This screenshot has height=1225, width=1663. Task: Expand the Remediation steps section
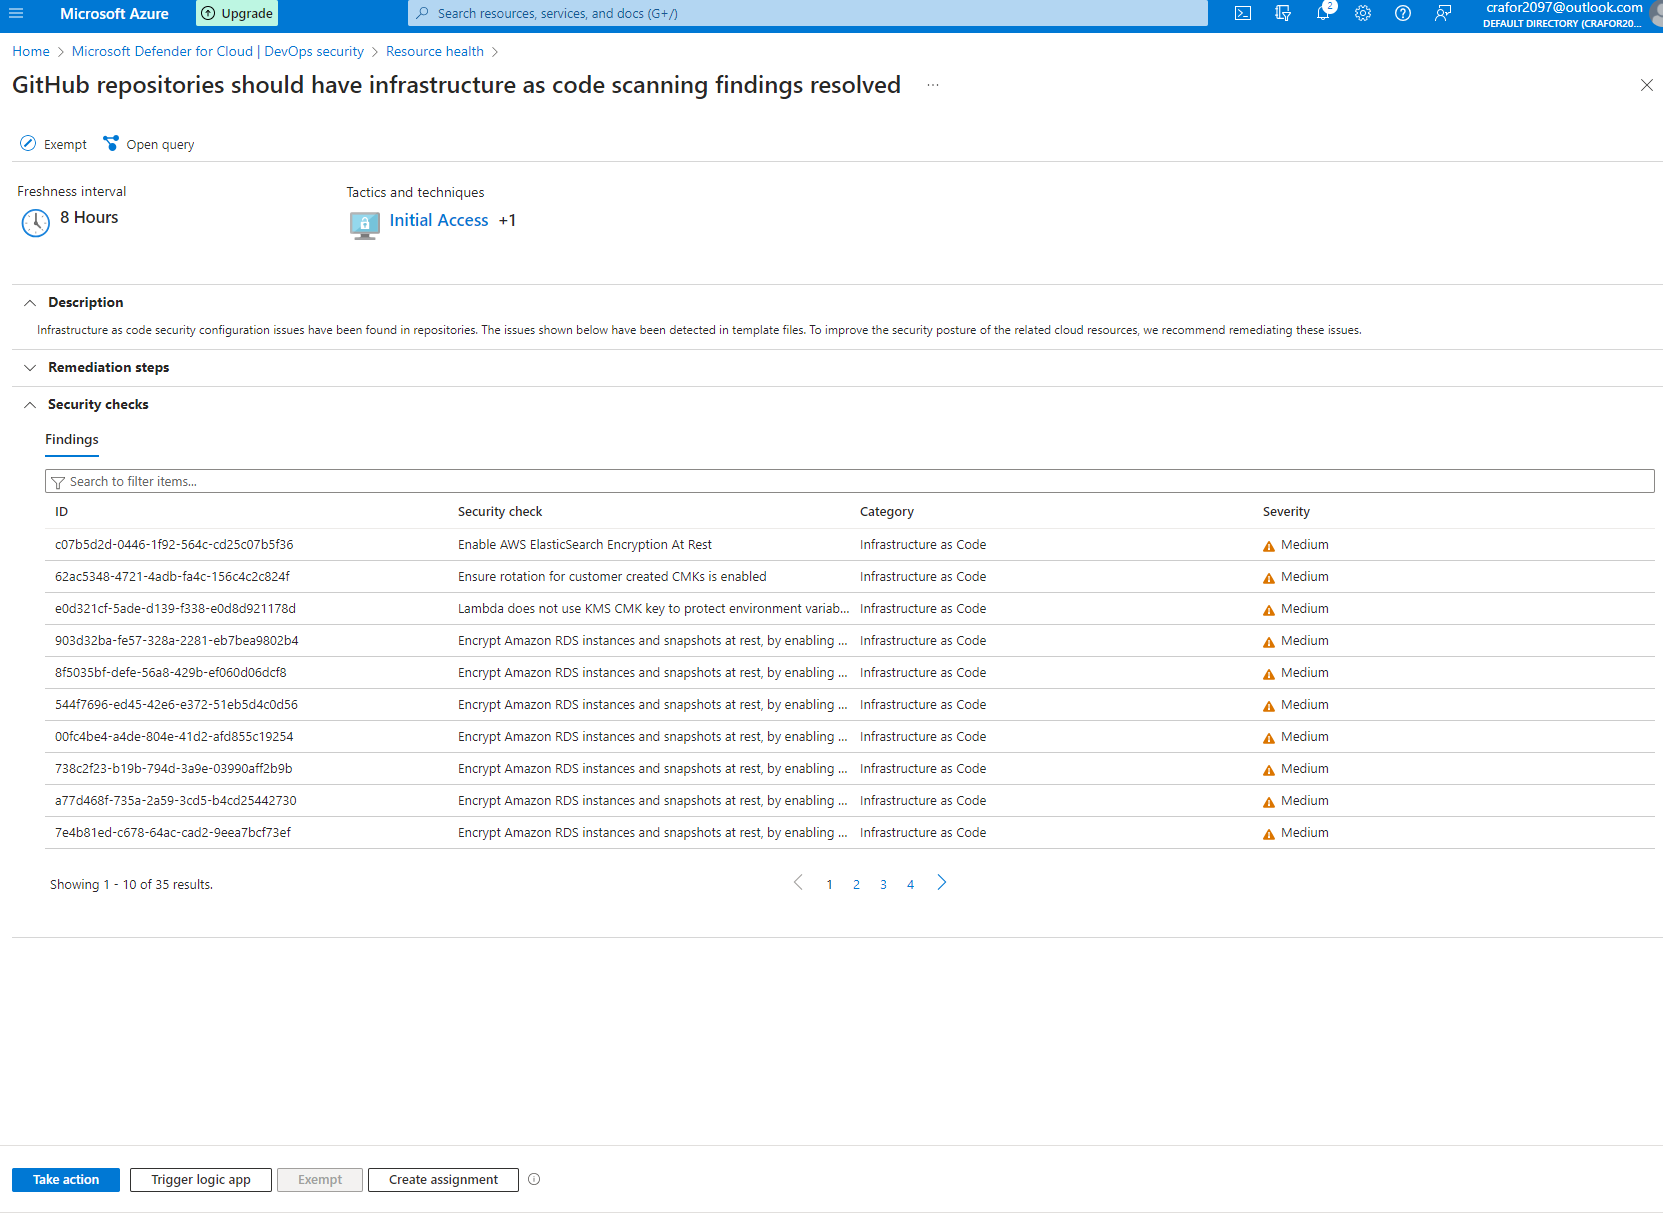coord(30,368)
